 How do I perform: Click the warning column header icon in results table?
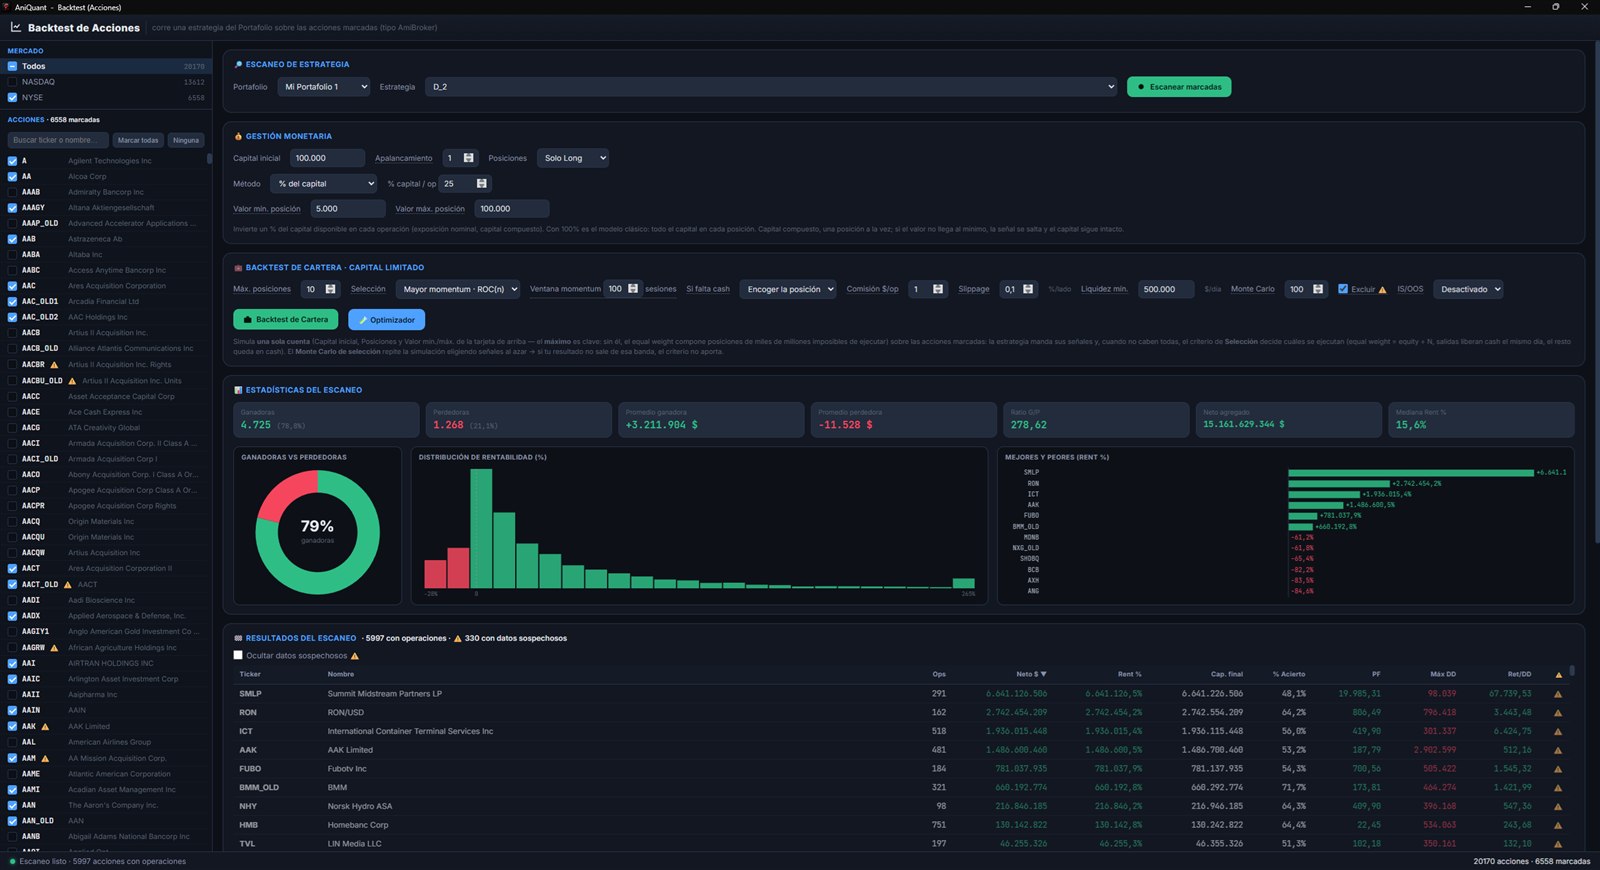click(x=1558, y=675)
